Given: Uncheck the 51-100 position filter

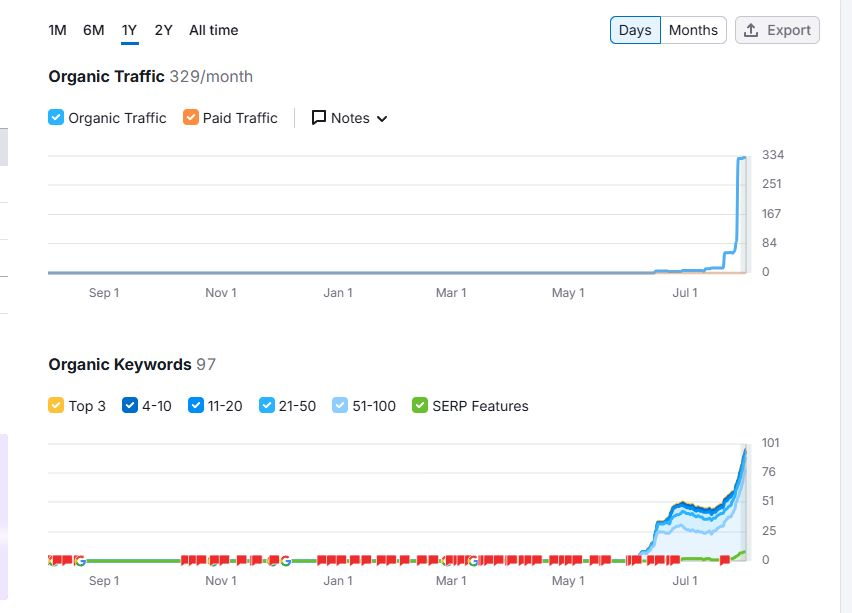Looking at the screenshot, I should [338, 405].
